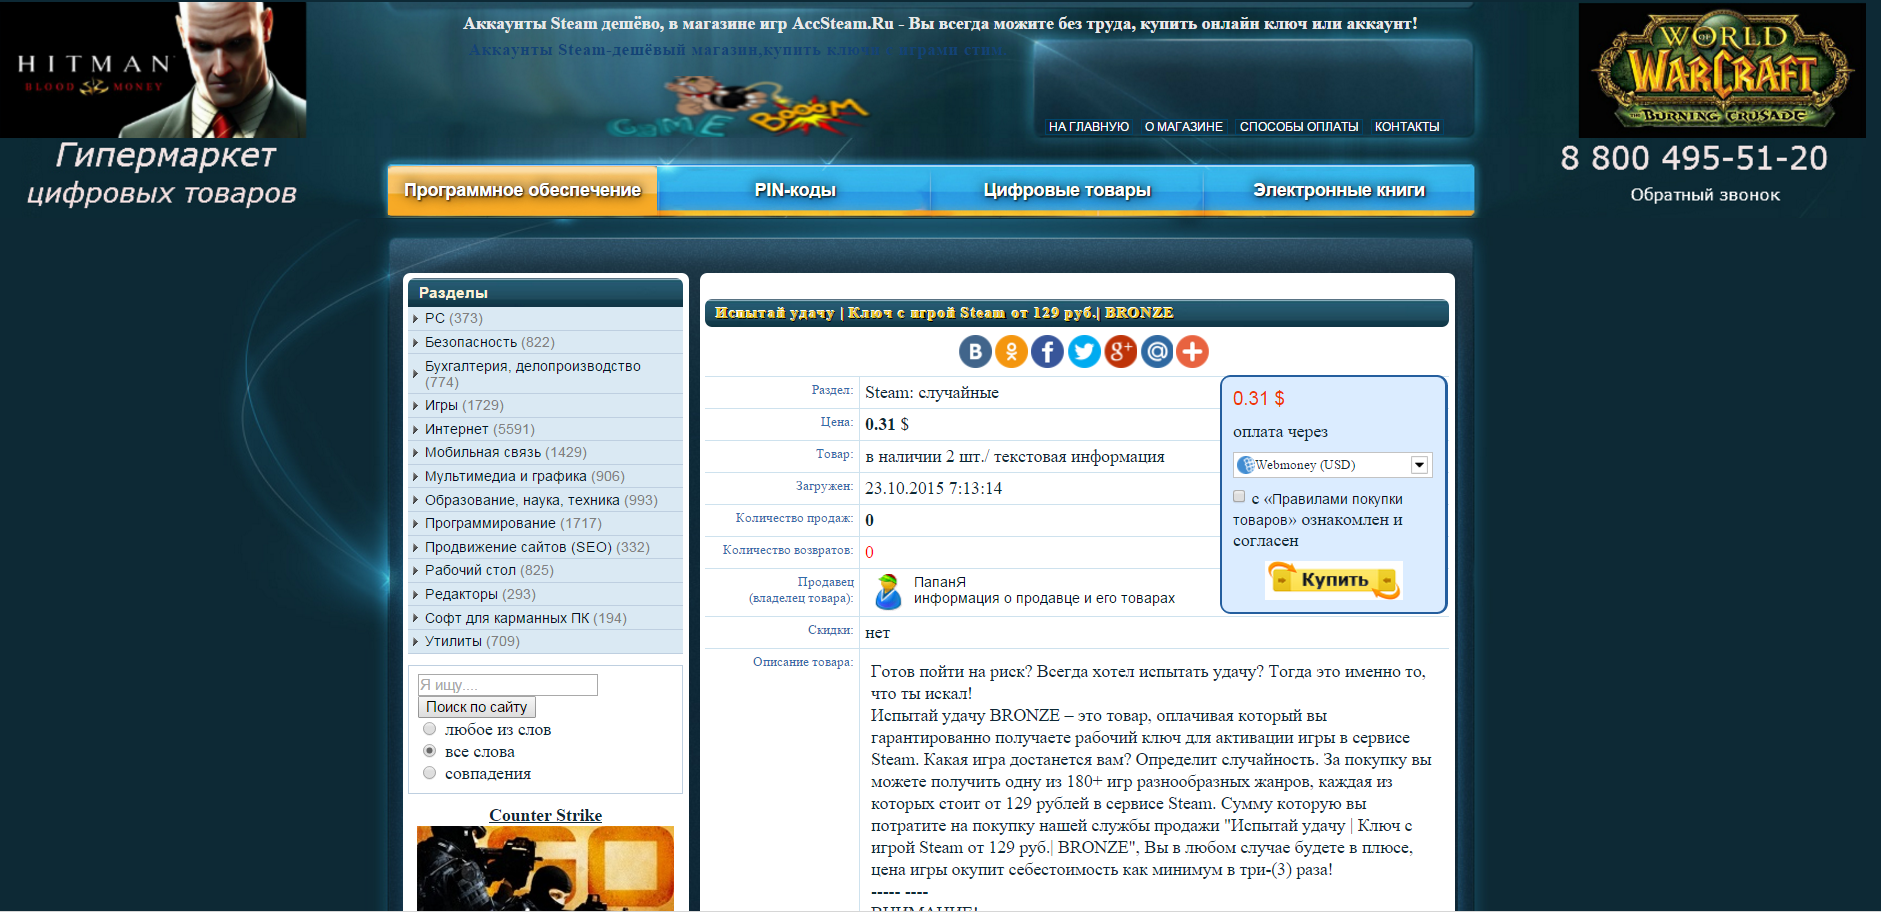Expand the Бухгалтерия, делопроизводство section arrow
This screenshot has height=912, width=1881.
416,374
